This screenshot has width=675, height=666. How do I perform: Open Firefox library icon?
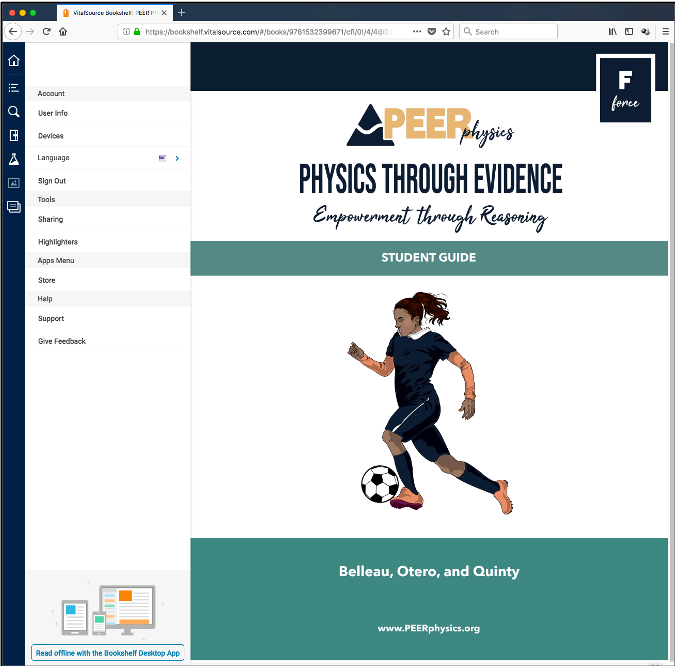click(612, 32)
